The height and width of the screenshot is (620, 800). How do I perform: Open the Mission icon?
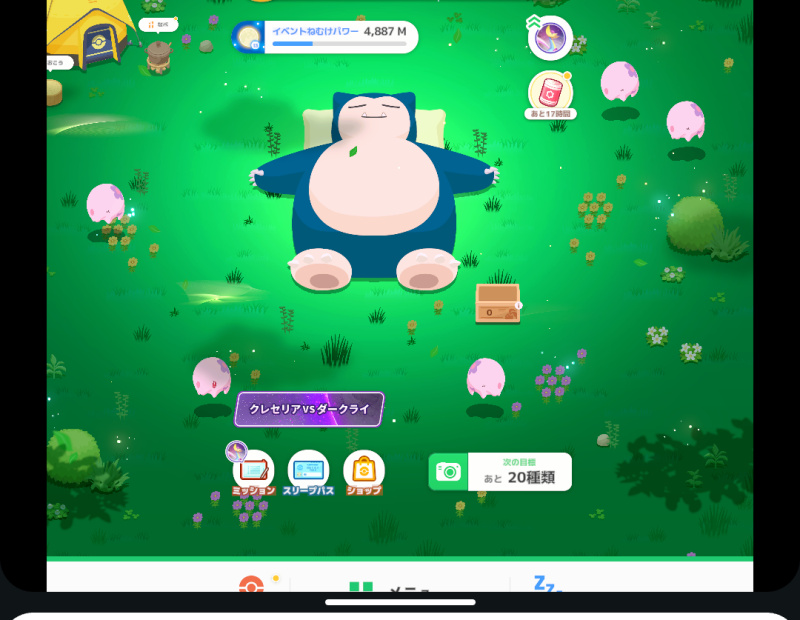click(x=254, y=473)
